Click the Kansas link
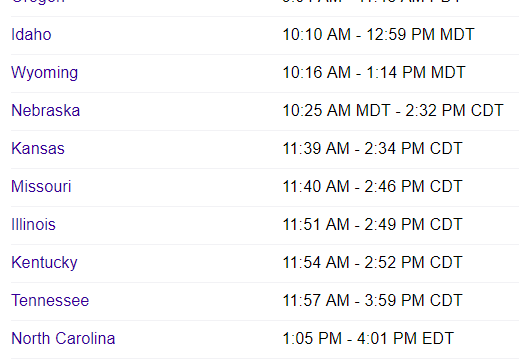 (x=38, y=149)
